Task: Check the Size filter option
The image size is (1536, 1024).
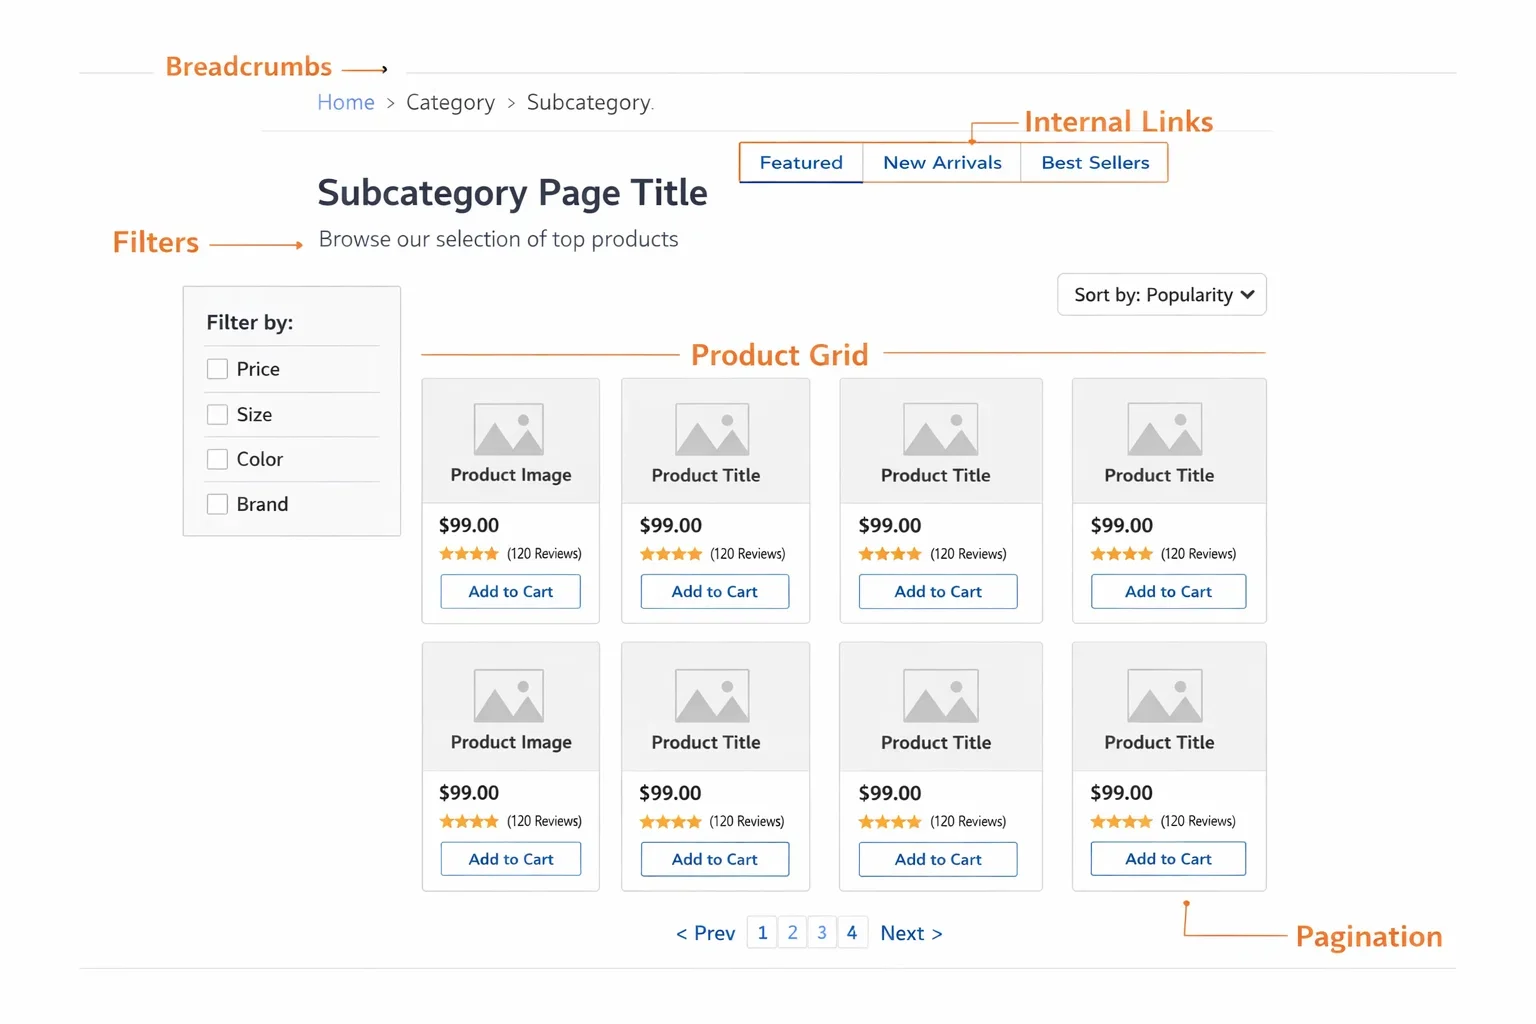Action: click(x=217, y=414)
